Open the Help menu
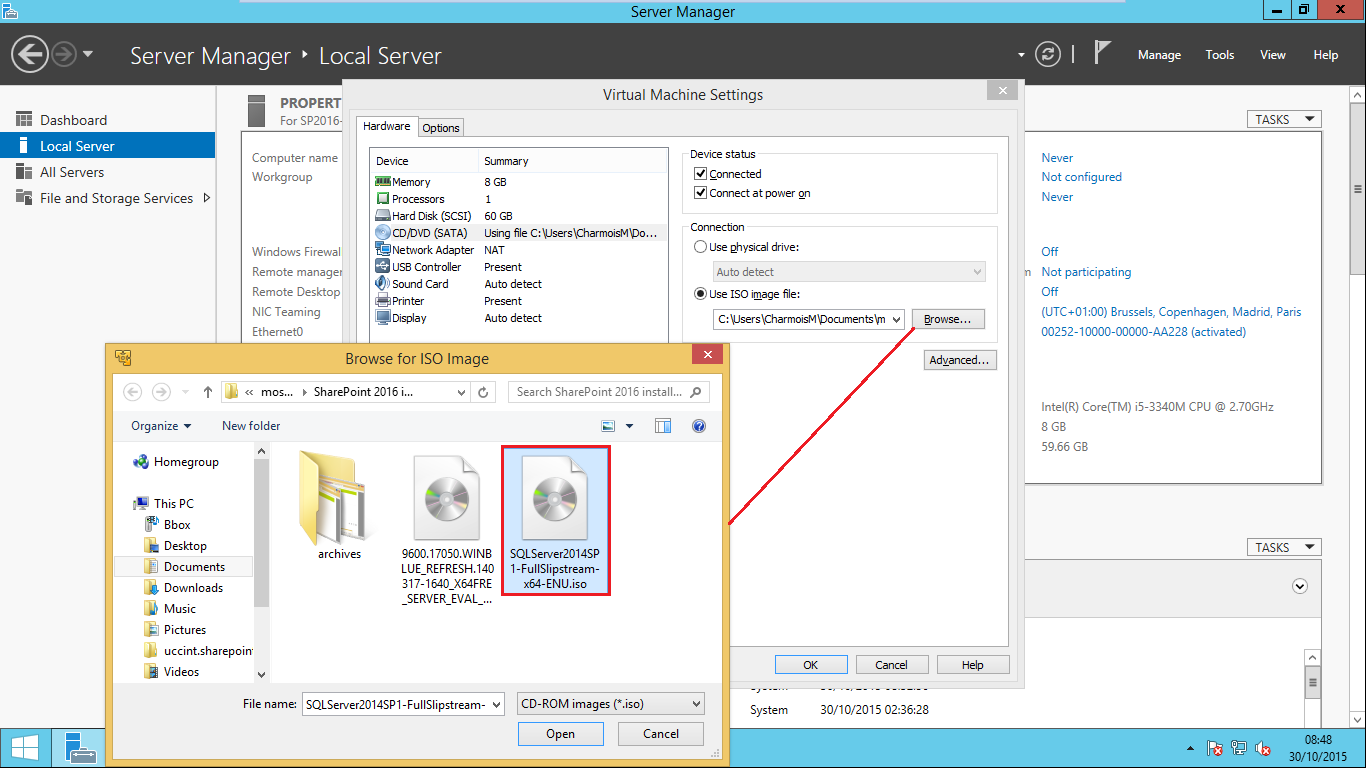The image size is (1366, 768). coord(1325,55)
